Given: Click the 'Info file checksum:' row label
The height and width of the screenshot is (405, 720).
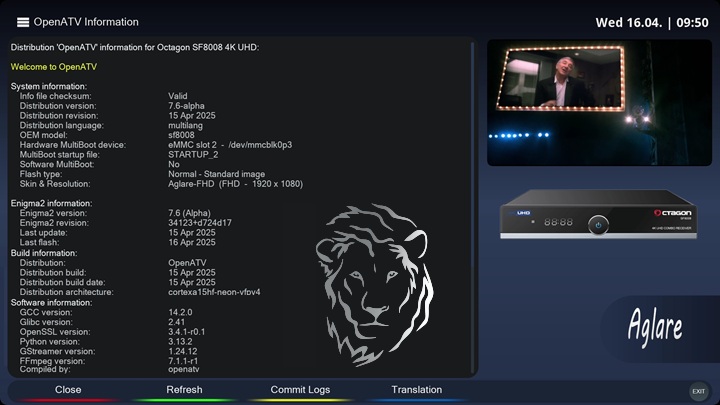Looking at the screenshot, I should pyautogui.click(x=56, y=96).
